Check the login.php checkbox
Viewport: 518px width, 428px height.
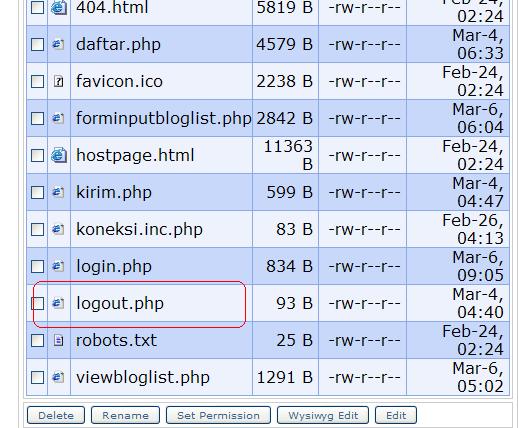[37, 266]
